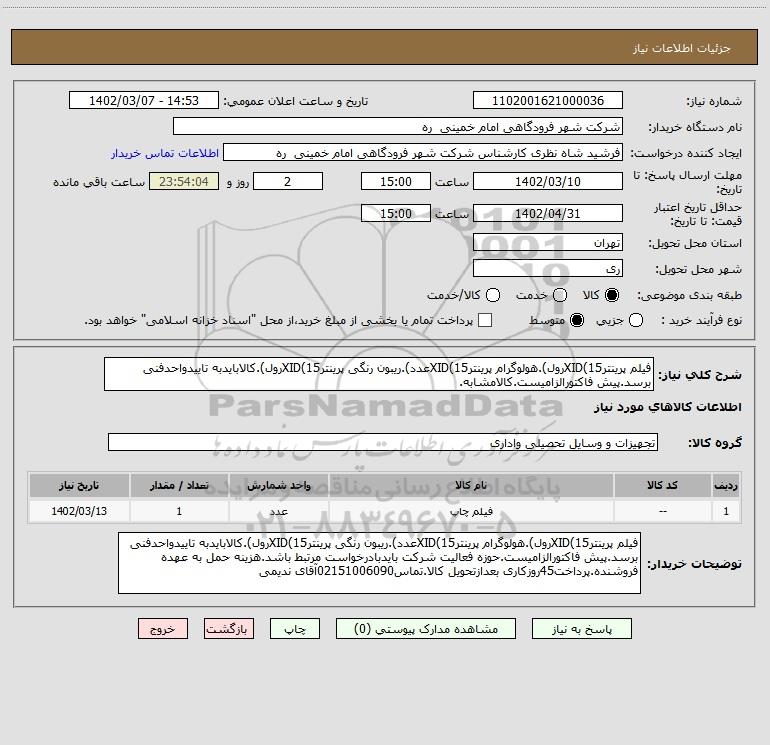The height and width of the screenshot is (745, 770).
Task: Select the خدمت radio option
Action: coord(560,295)
